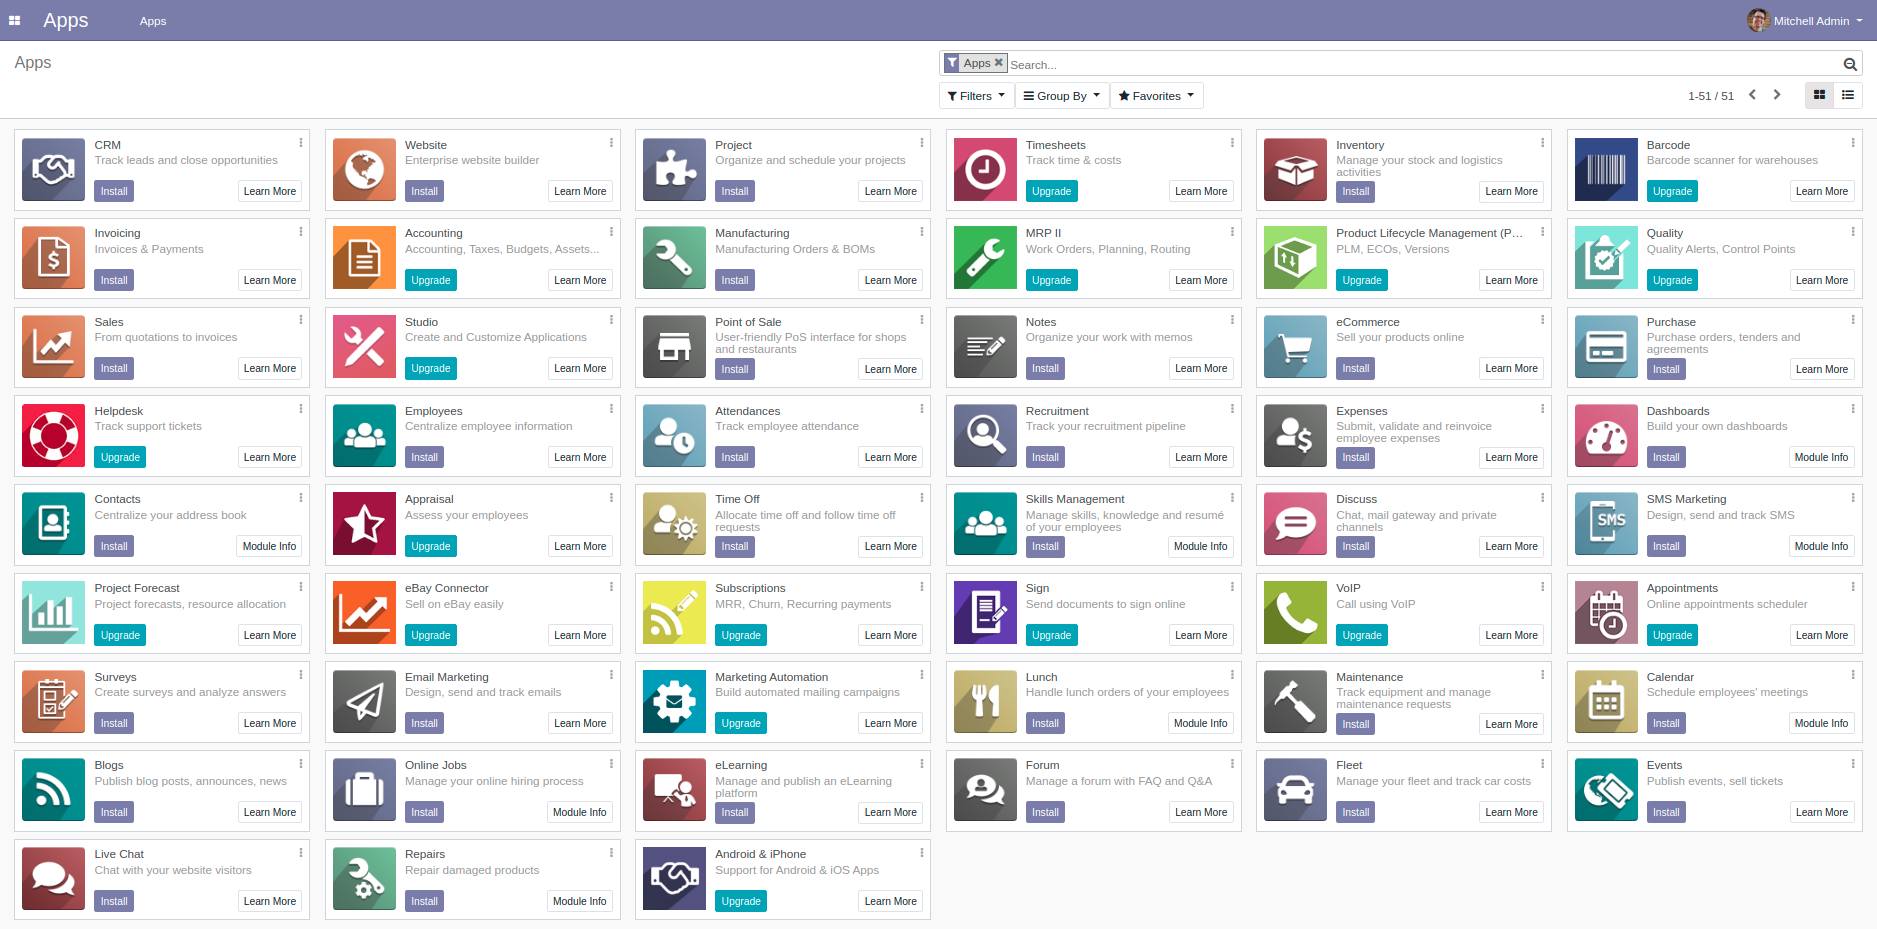Click the CRM handshake app icon
This screenshot has height=929, width=1877.
[x=52, y=169]
